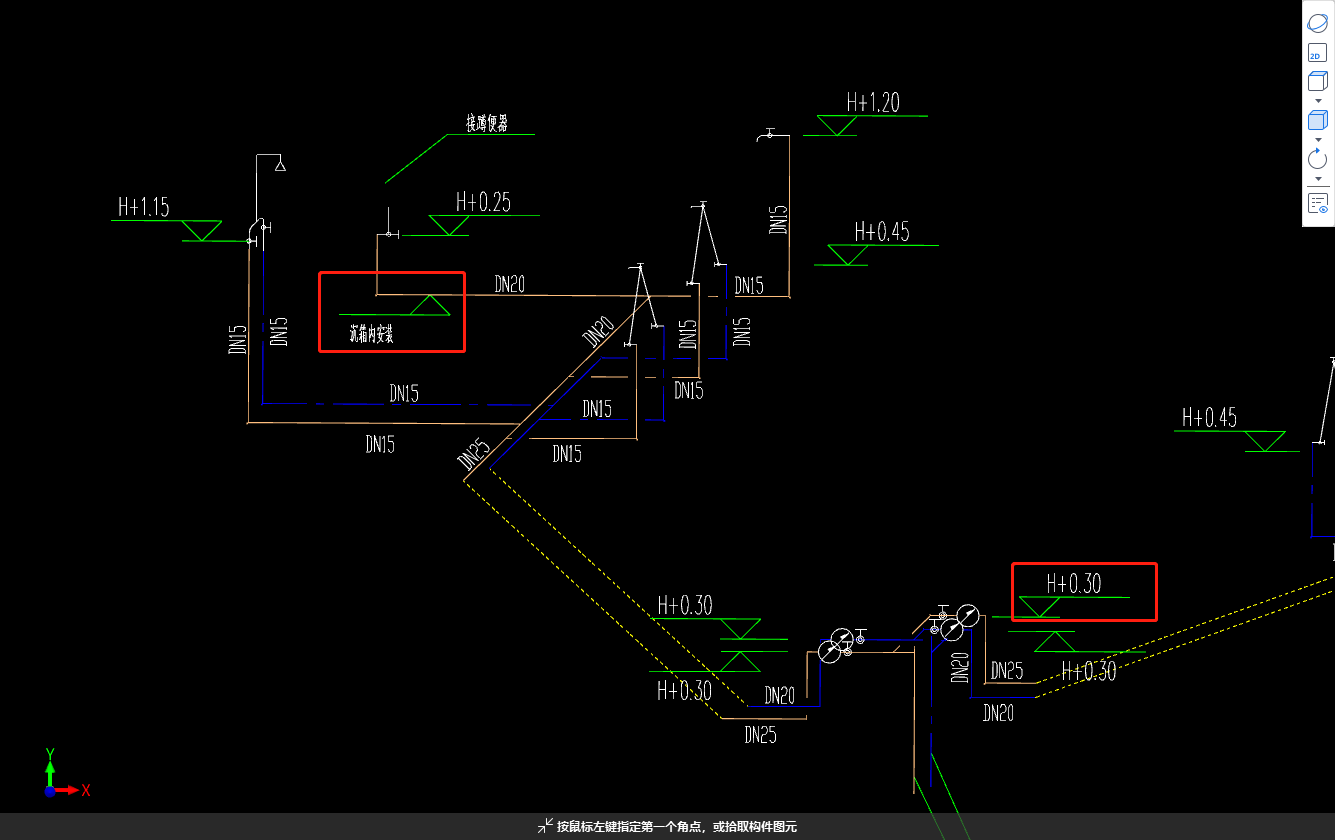This screenshot has height=840, width=1335.
Task: Switch to 2D view mode
Action: coord(1318,54)
